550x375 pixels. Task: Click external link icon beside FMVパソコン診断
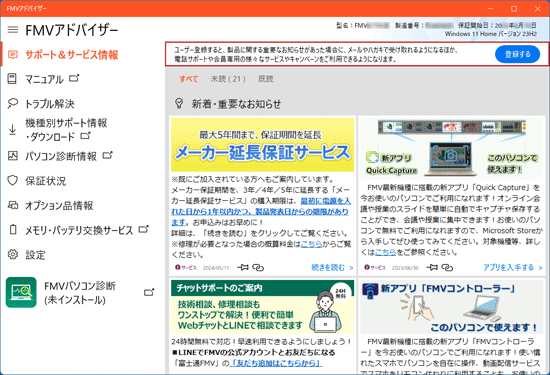149,292
